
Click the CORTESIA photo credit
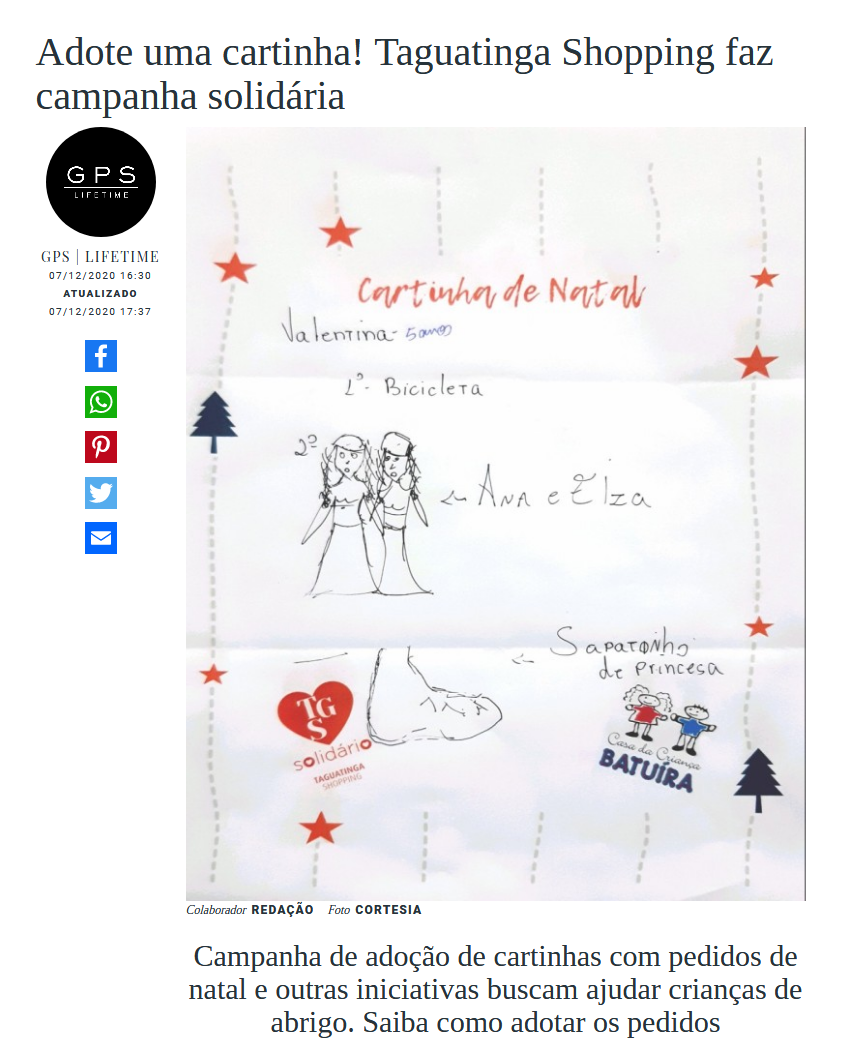(388, 910)
